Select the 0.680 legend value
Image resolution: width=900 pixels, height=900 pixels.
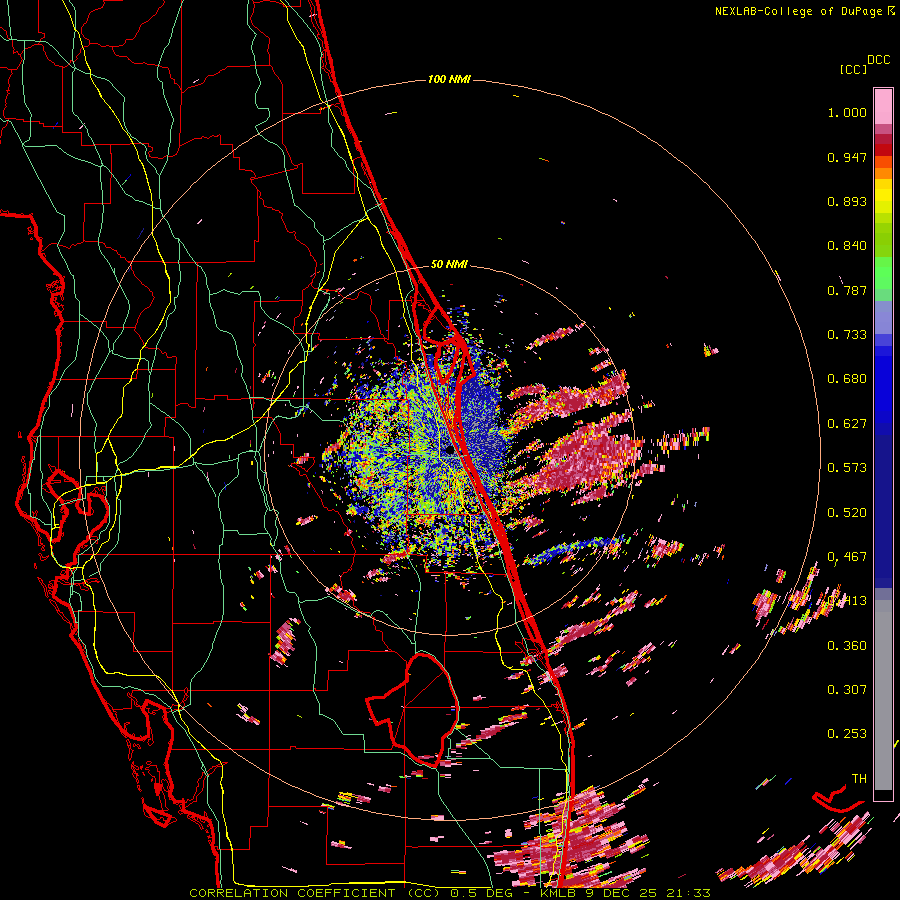click(847, 379)
